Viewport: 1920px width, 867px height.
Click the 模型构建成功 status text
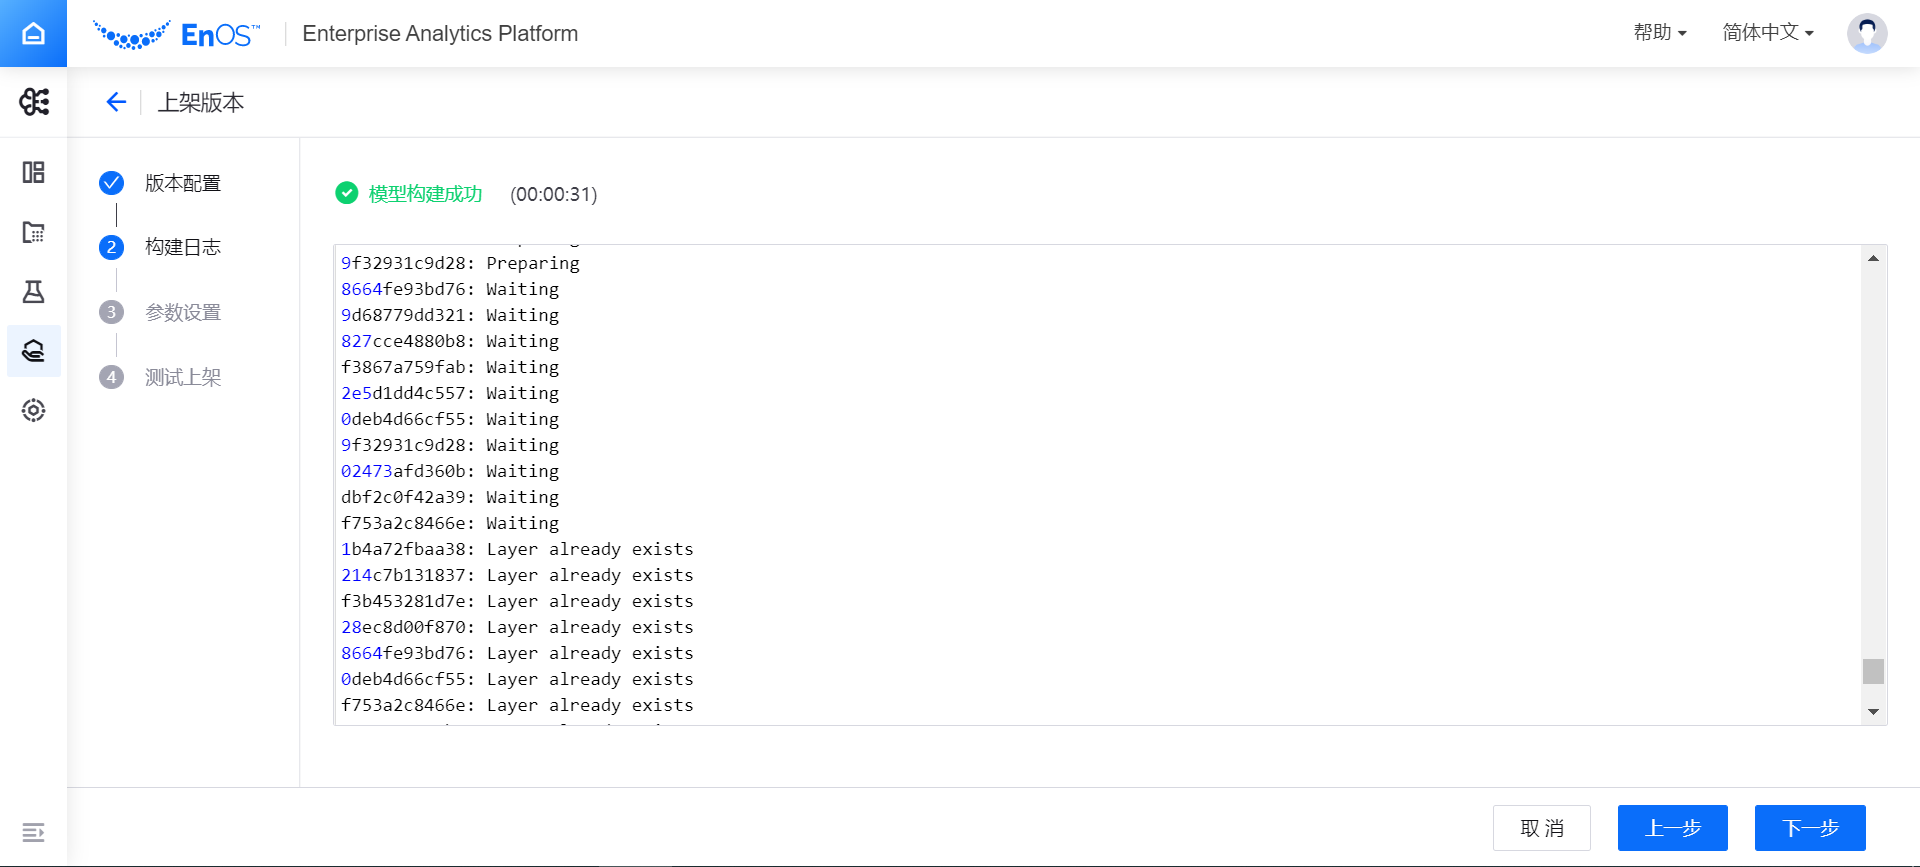(x=426, y=194)
